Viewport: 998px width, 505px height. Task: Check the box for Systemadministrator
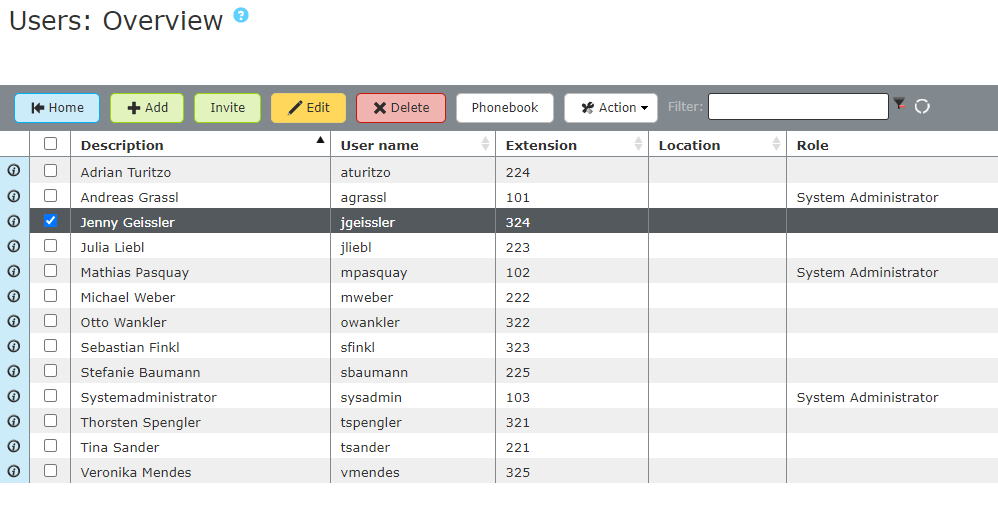[x=50, y=395]
